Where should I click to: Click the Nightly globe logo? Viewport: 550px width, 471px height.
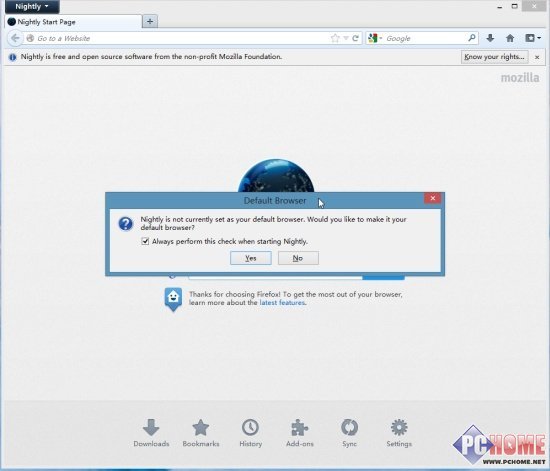276,175
